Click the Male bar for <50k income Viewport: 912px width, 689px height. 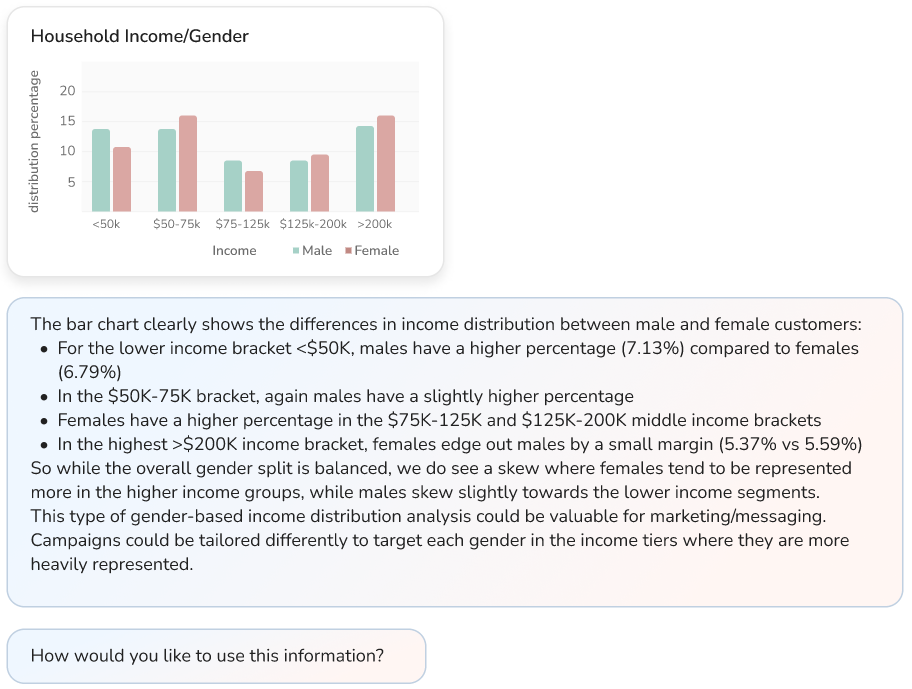[x=101, y=170]
